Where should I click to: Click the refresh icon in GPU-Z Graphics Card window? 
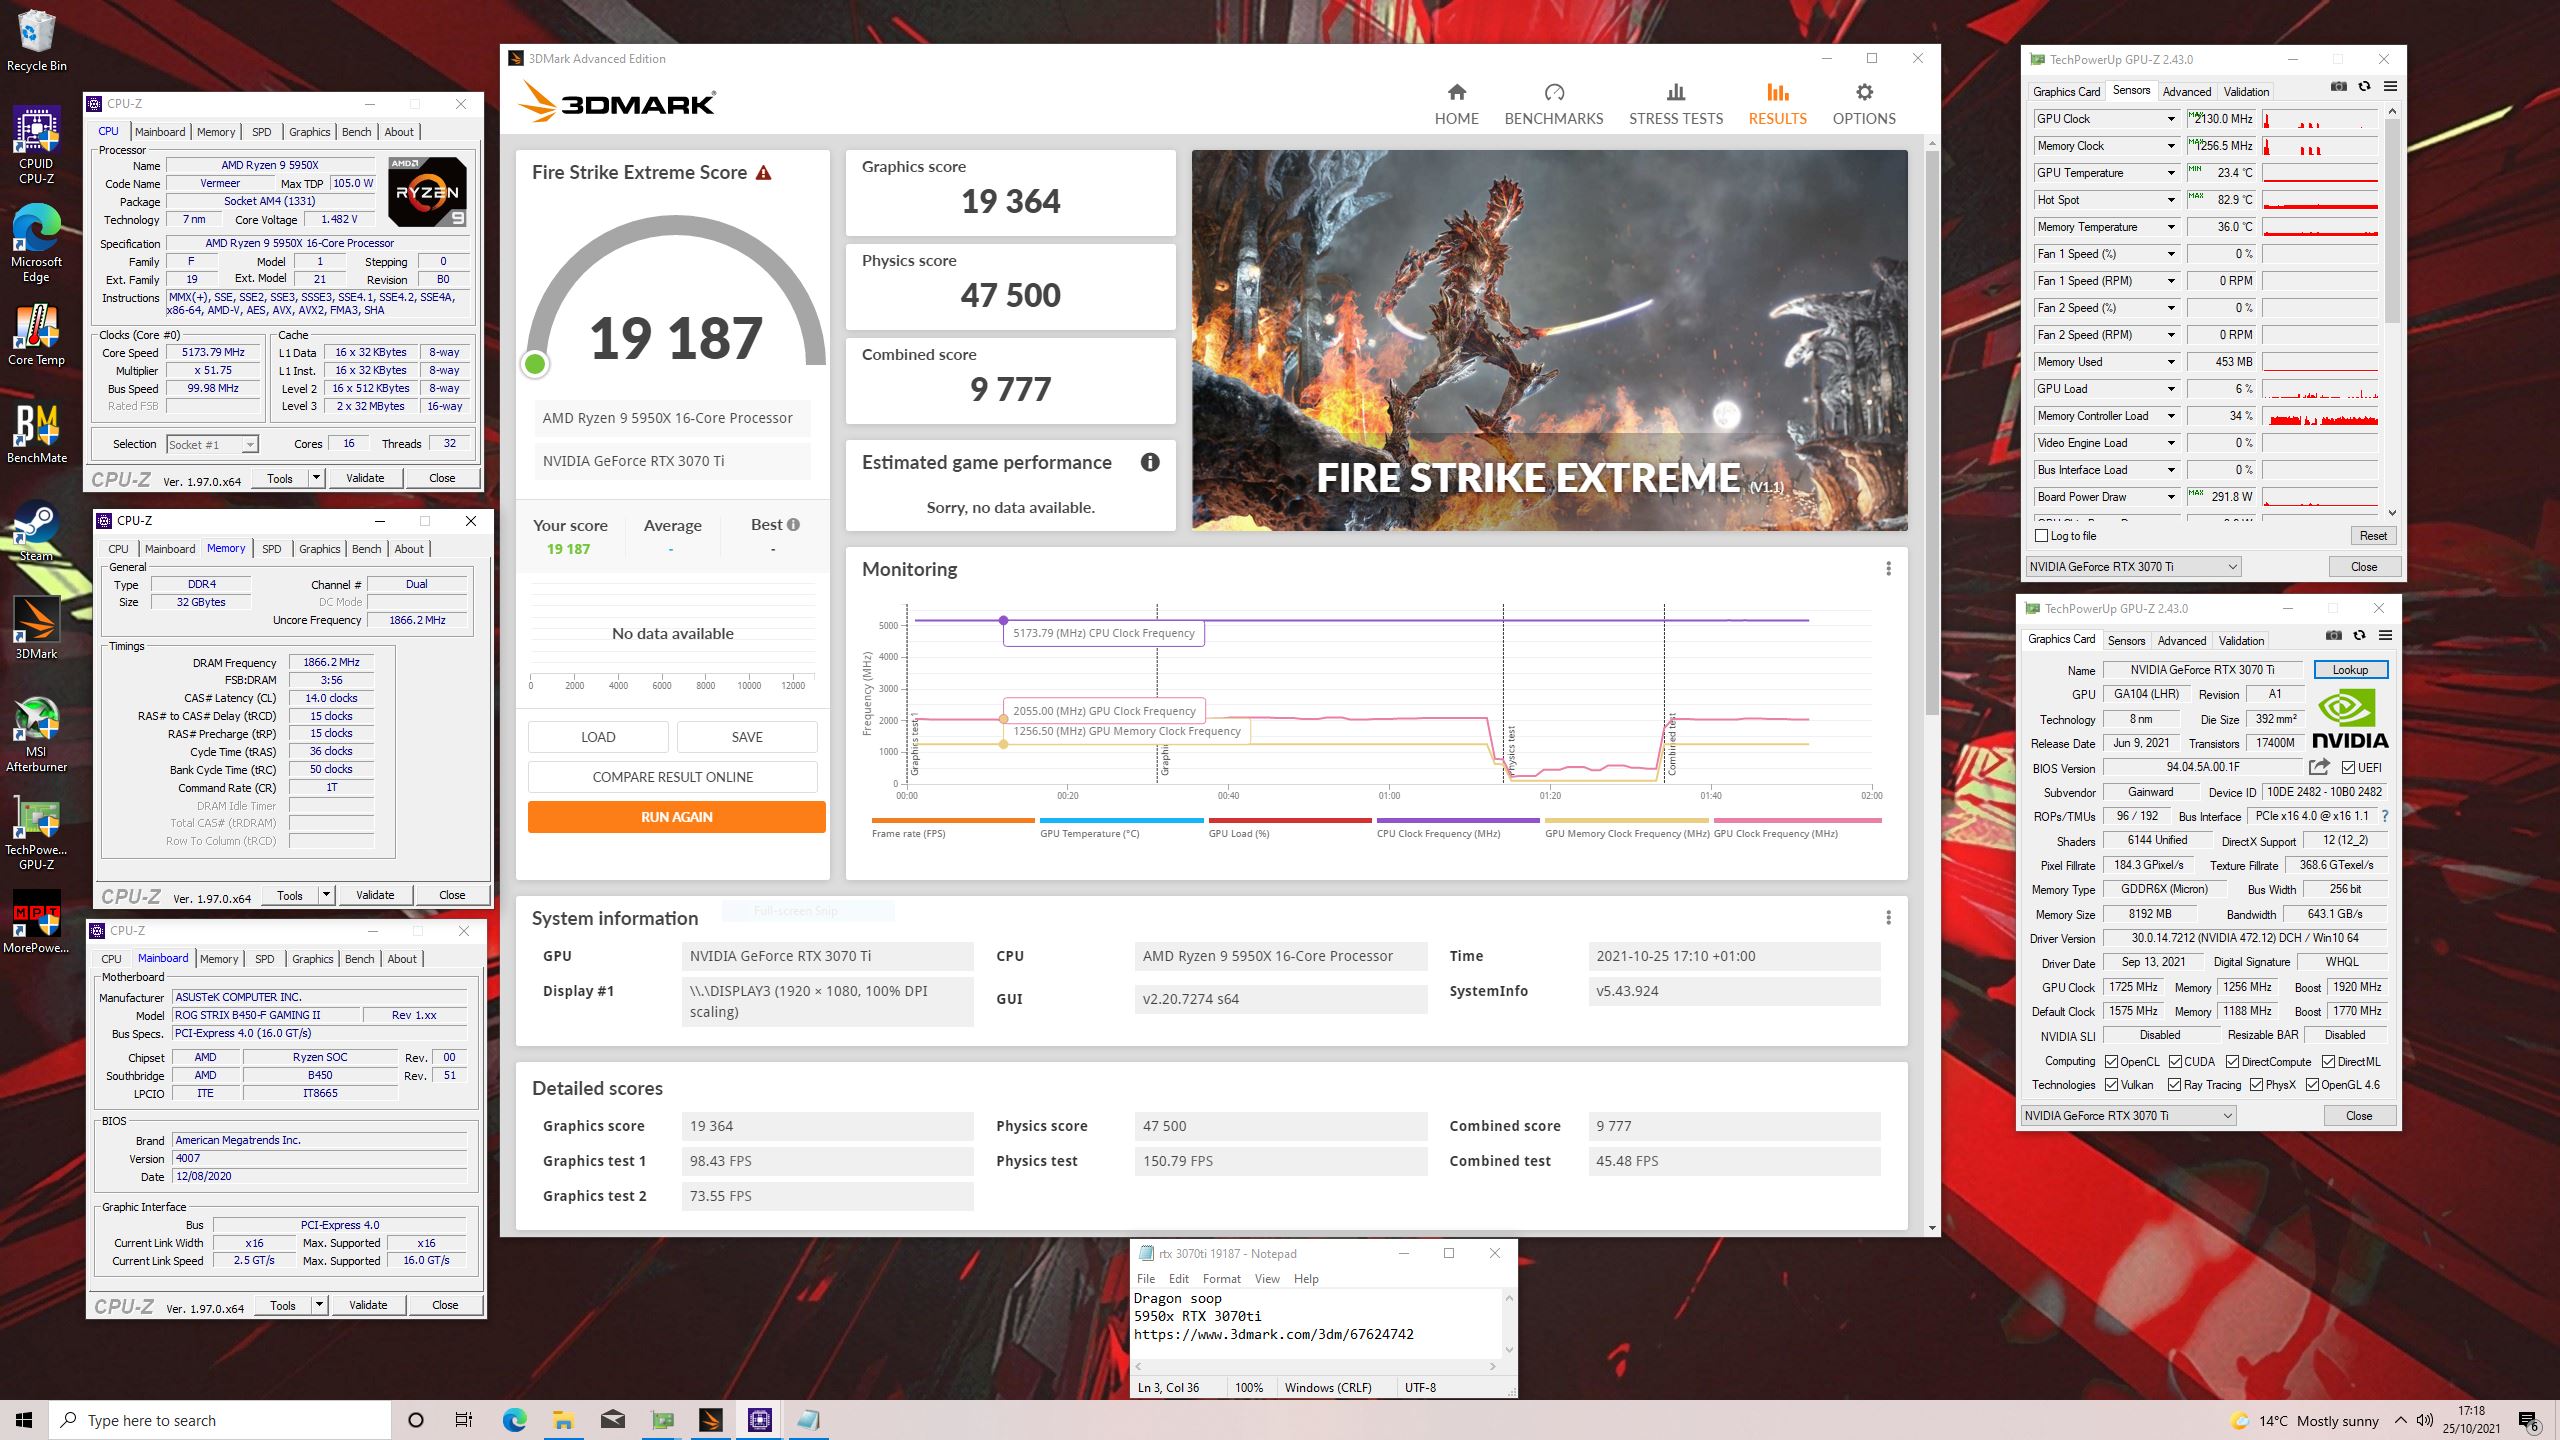2360,636
